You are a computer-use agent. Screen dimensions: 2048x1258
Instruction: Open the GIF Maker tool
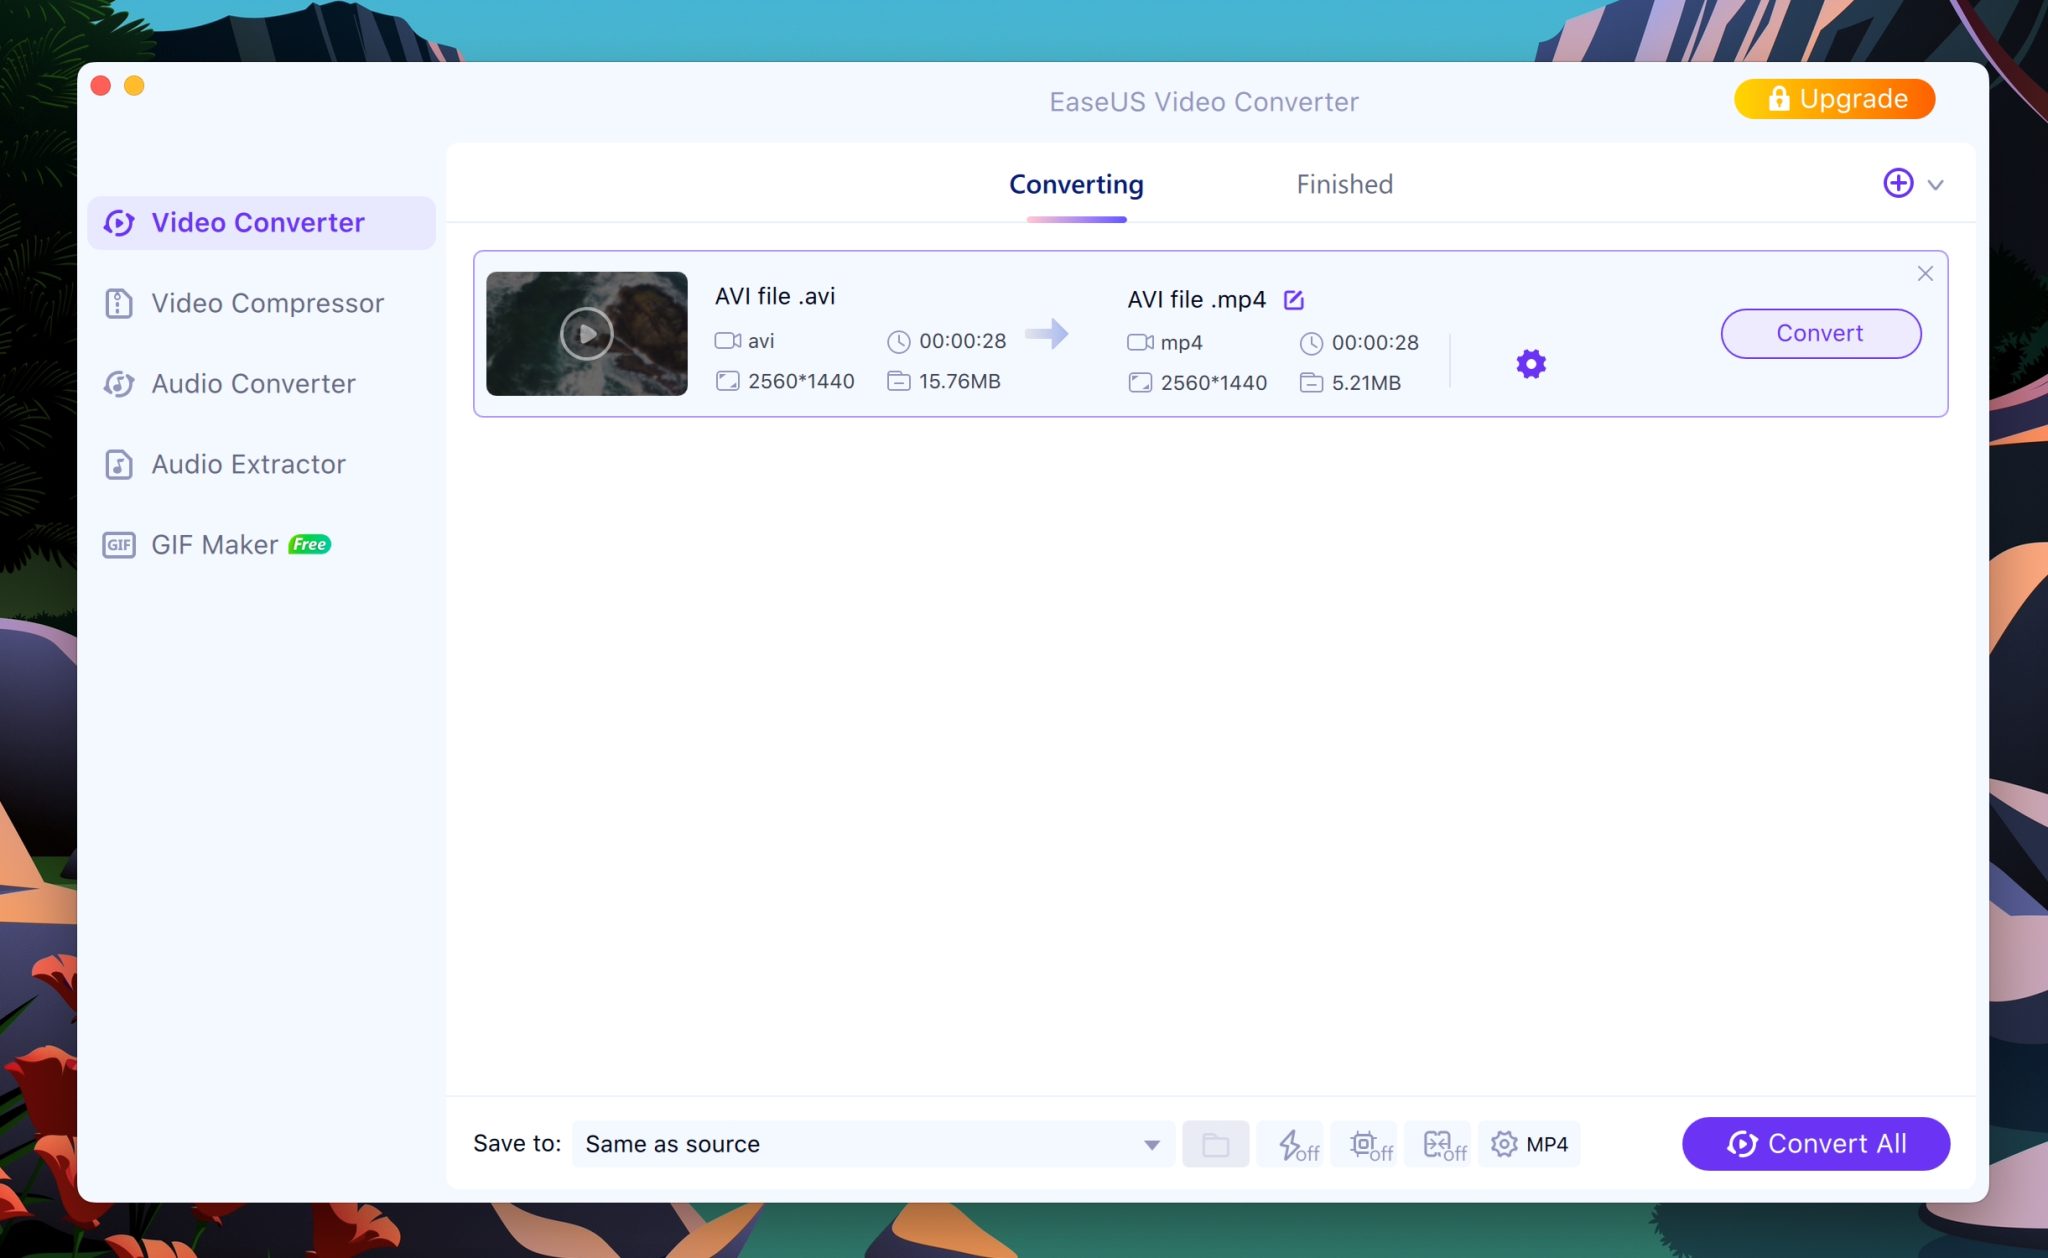tap(214, 545)
